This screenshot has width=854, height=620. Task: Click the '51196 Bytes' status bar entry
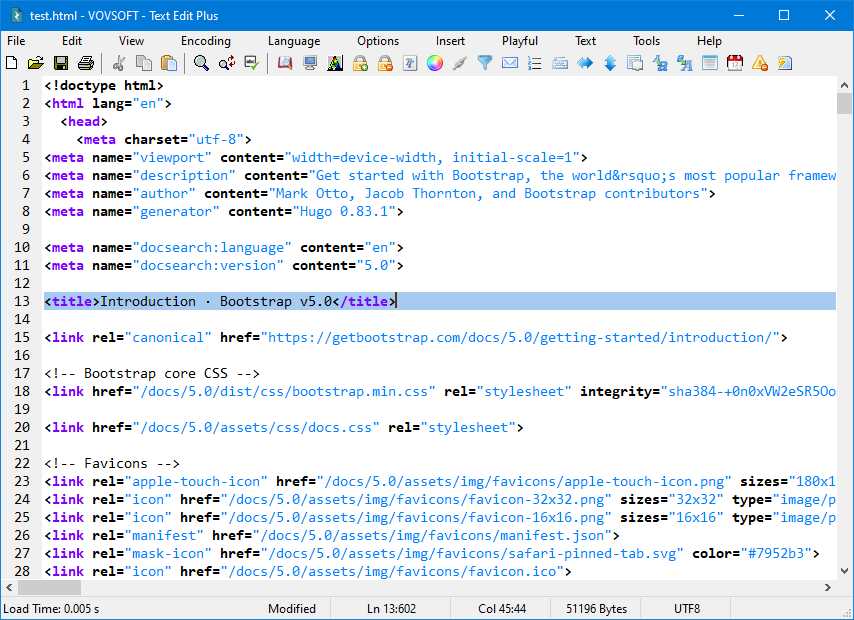[x=596, y=609]
